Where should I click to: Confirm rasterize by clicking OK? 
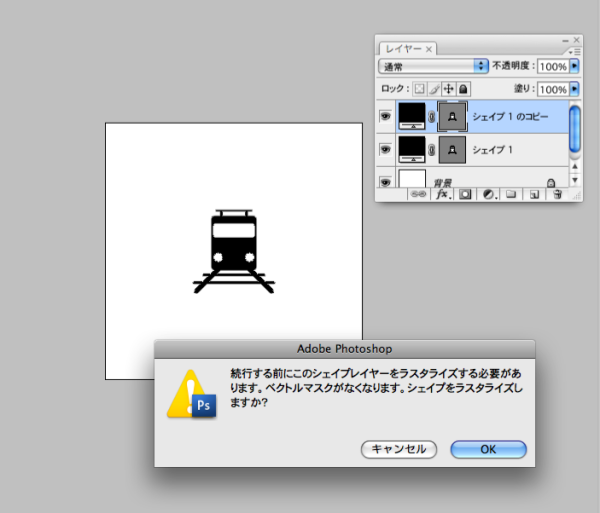pyautogui.click(x=488, y=449)
